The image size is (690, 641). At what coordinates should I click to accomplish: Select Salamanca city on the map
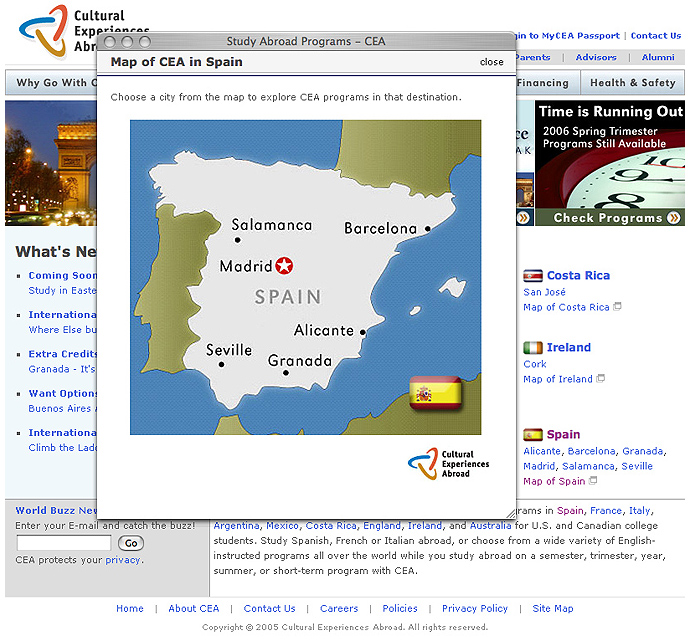coord(271,226)
